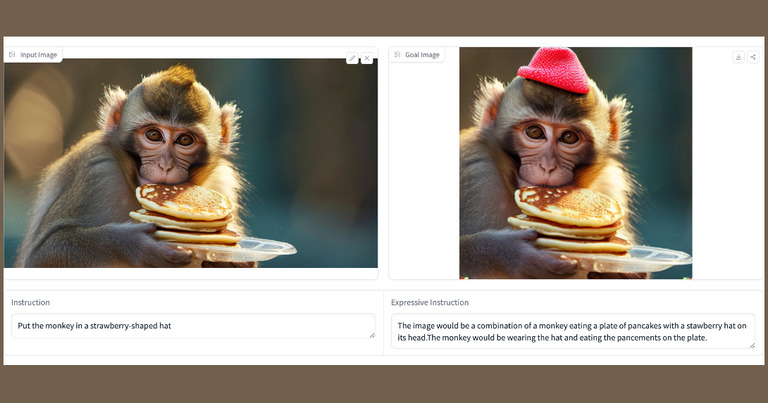The width and height of the screenshot is (768, 403).
Task: Download the goal image
Action: [739, 57]
